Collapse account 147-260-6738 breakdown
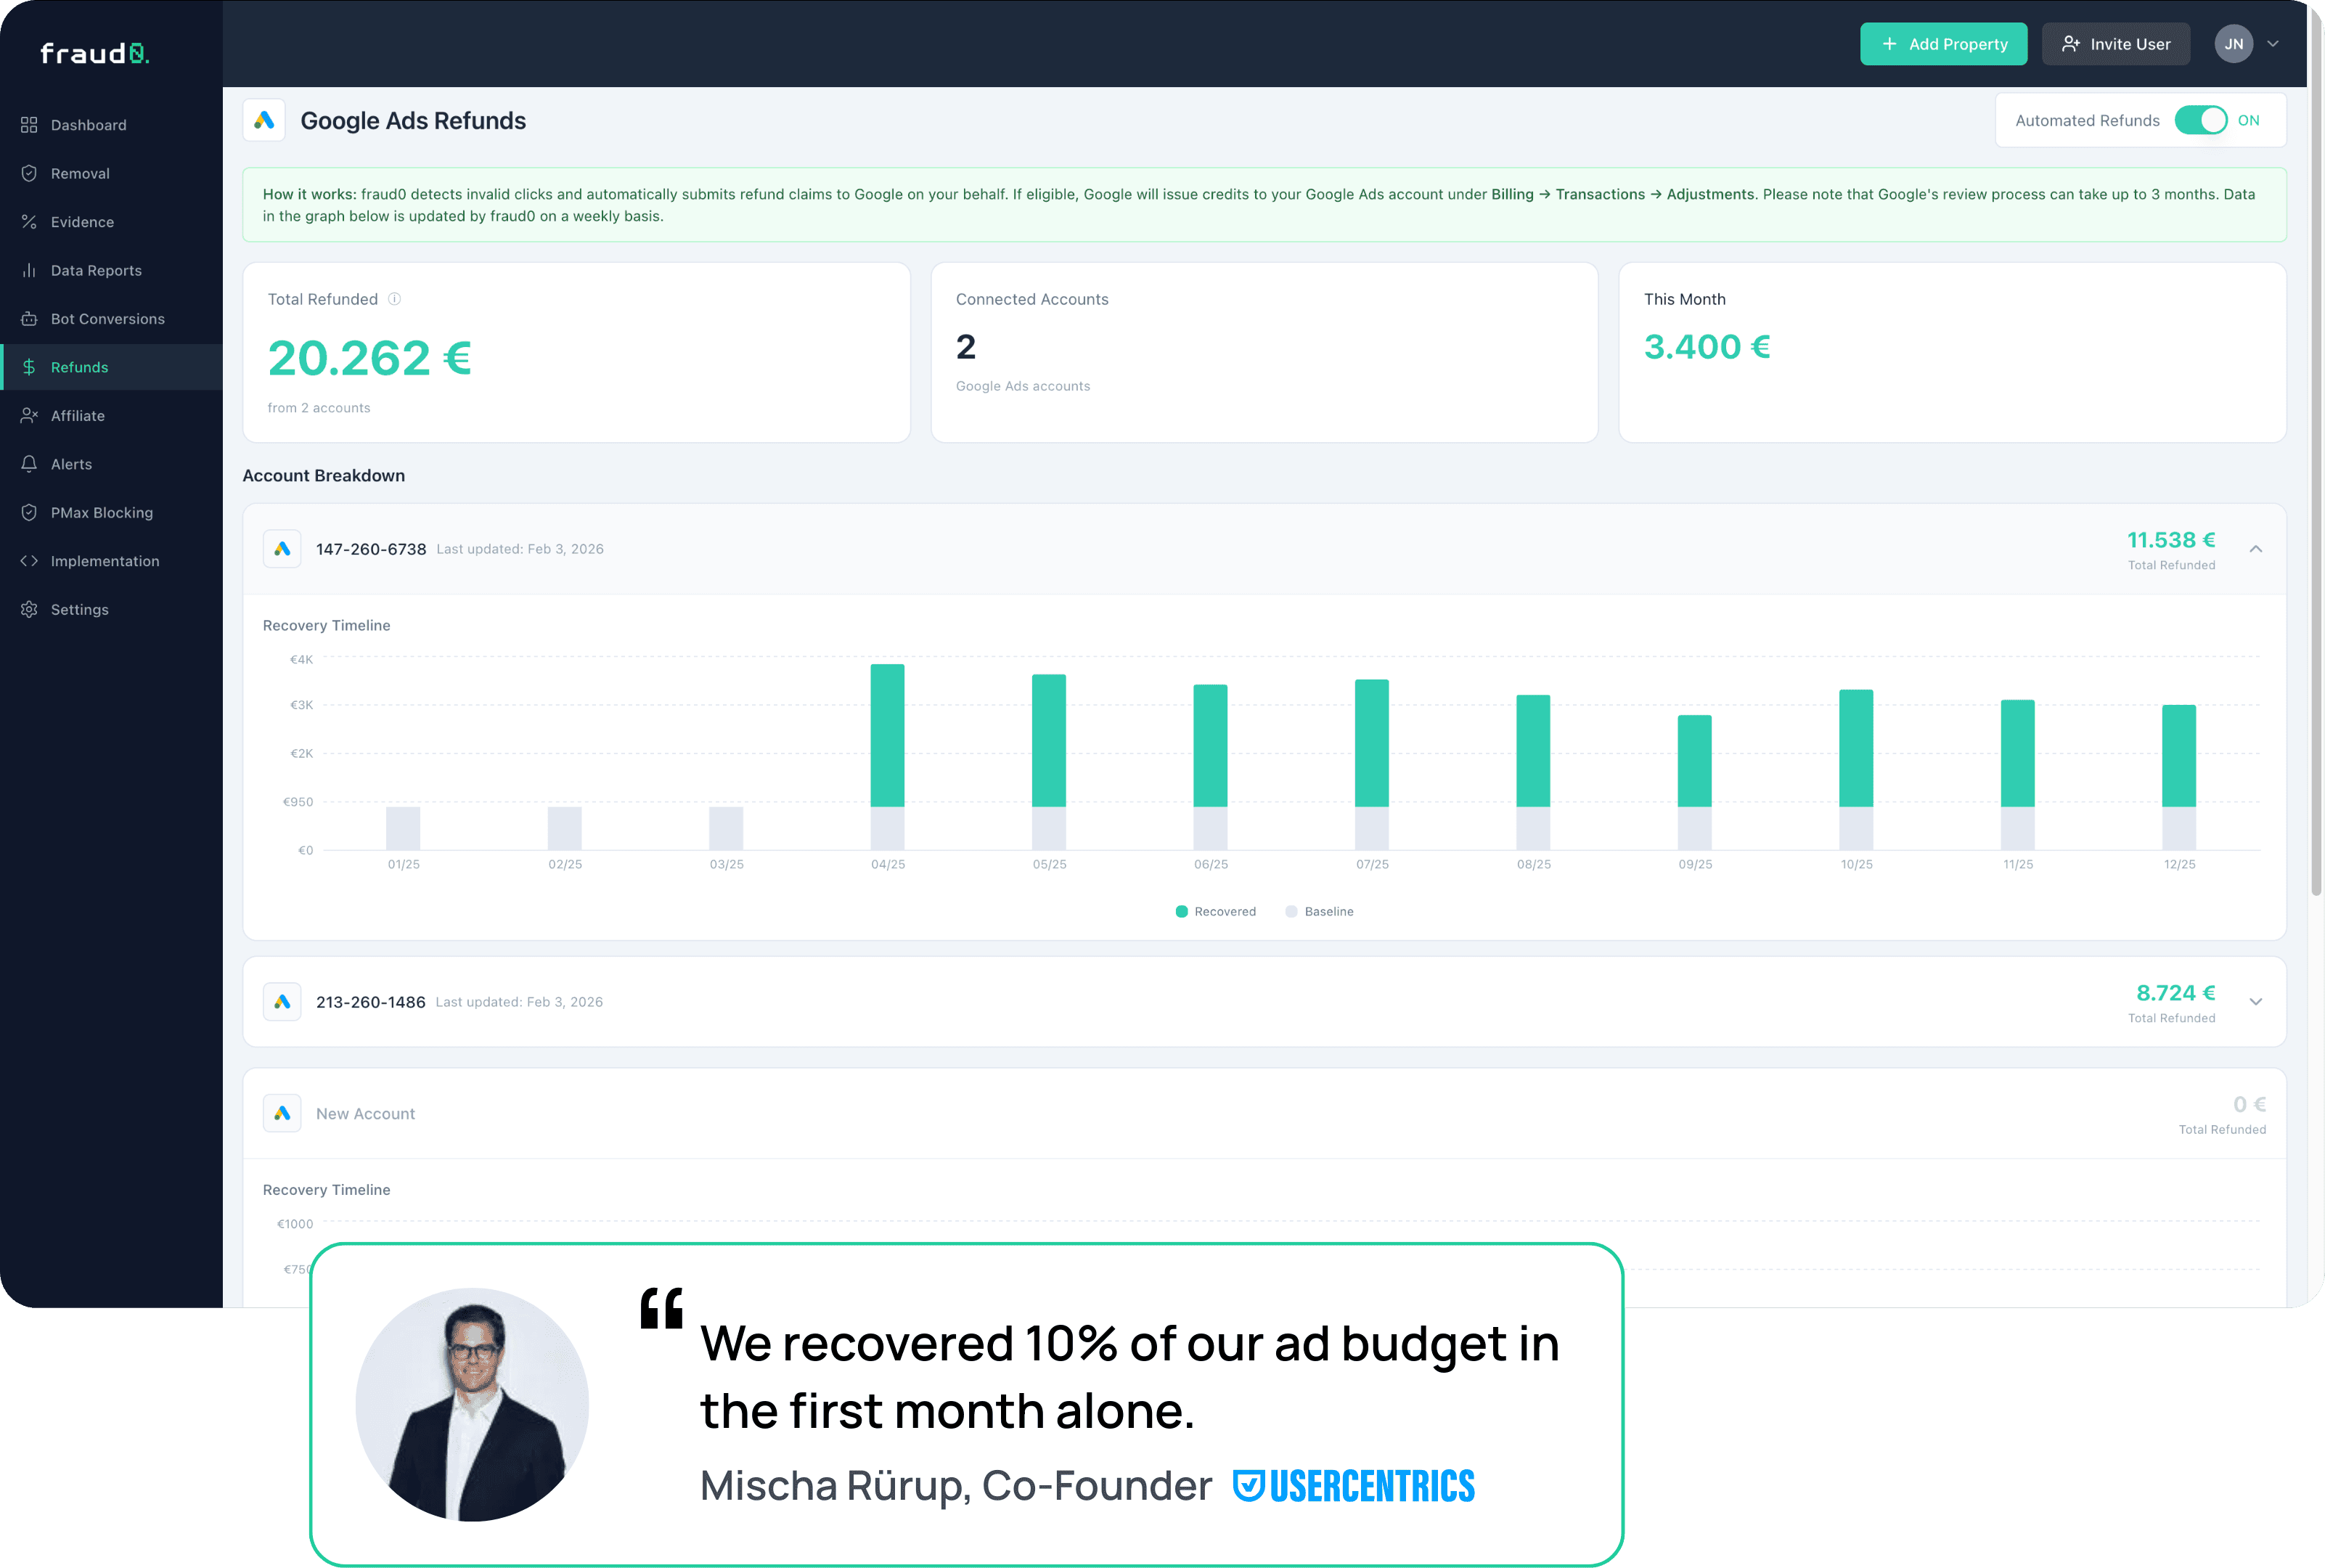This screenshot has width=2325, height=1568. (2257, 549)
